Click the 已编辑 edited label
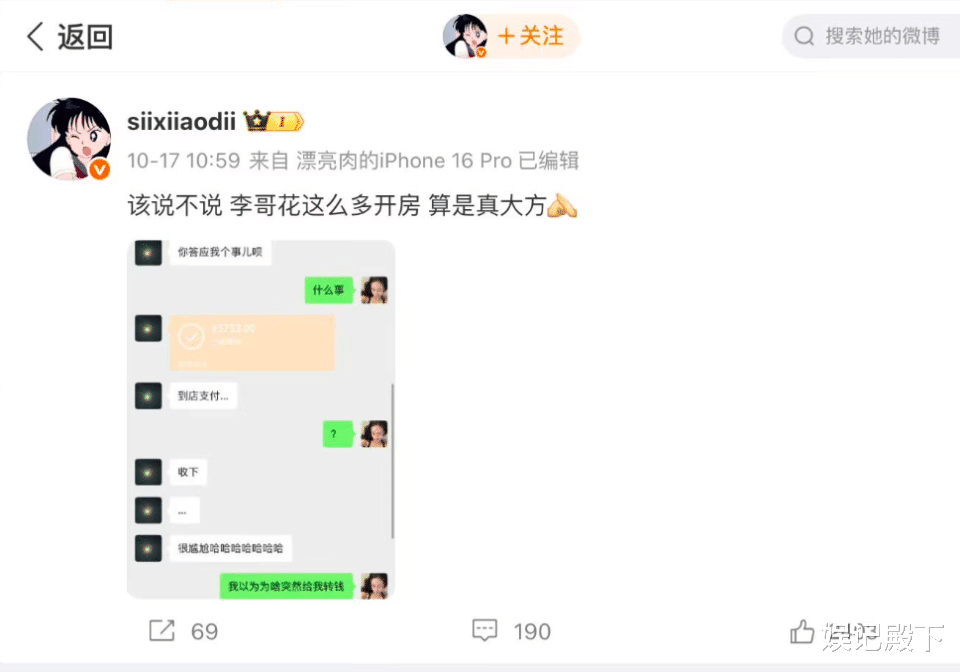960x672 pixels. coord(549,161)
